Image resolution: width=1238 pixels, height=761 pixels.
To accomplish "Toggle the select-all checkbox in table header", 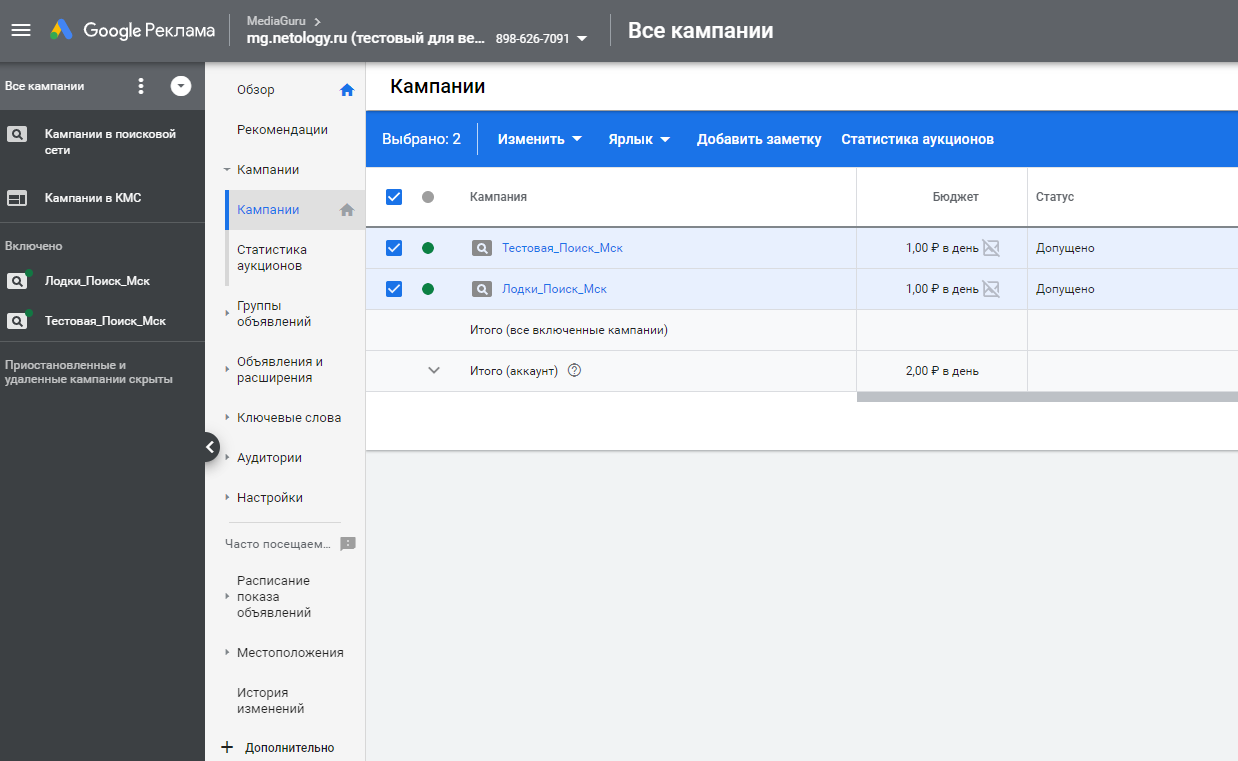I will (x=394, y=197).
